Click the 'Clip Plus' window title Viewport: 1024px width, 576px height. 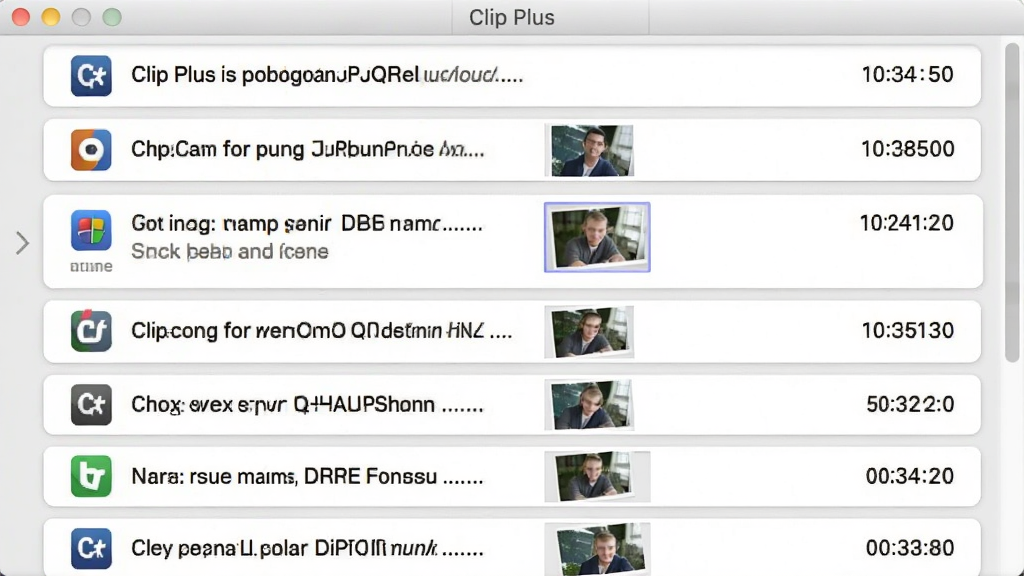point(511,18)
